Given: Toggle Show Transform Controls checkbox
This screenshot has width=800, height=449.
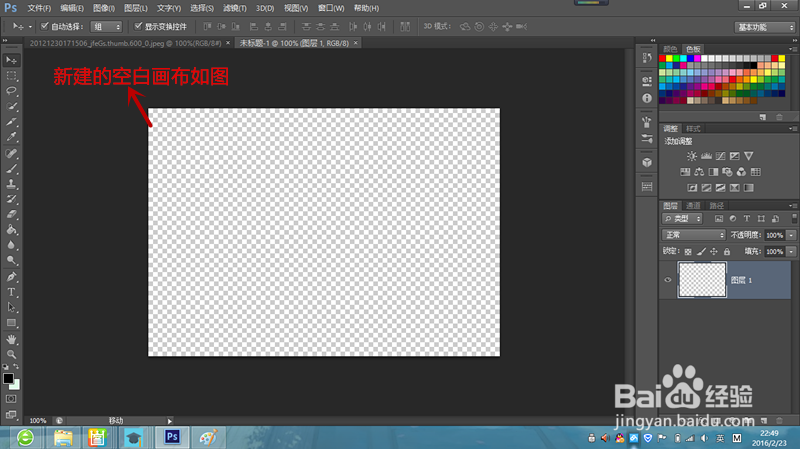Looking at the screenshot, I should tap(138, 26).
